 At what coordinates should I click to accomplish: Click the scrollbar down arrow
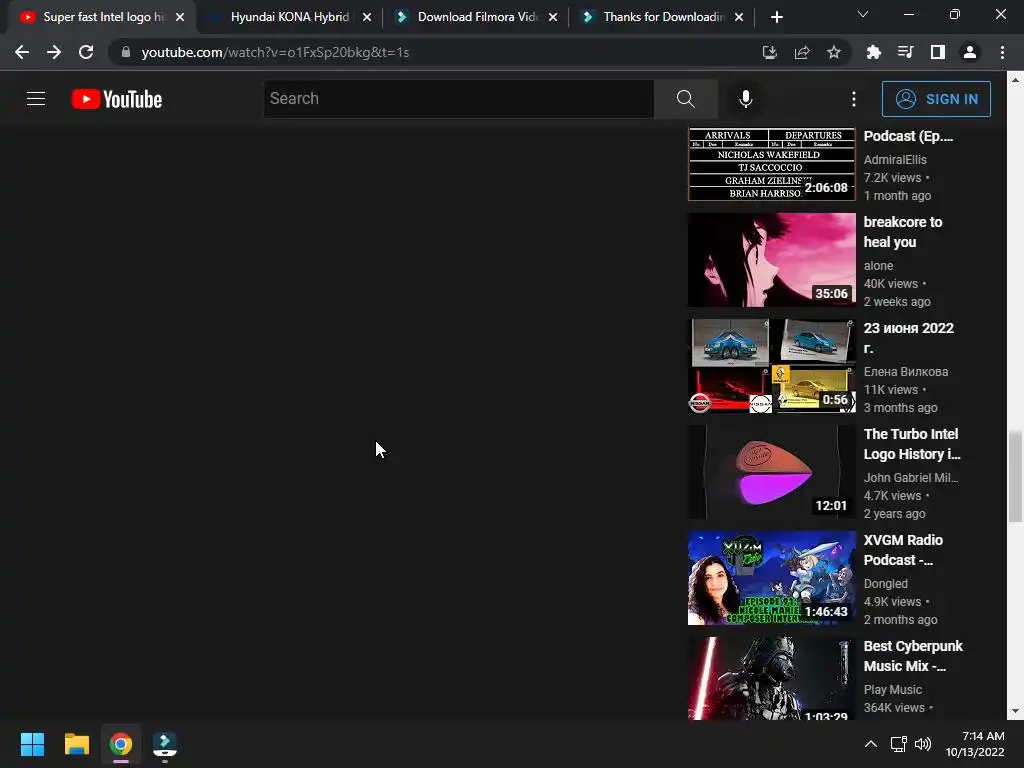click(x=1015, y=712)
